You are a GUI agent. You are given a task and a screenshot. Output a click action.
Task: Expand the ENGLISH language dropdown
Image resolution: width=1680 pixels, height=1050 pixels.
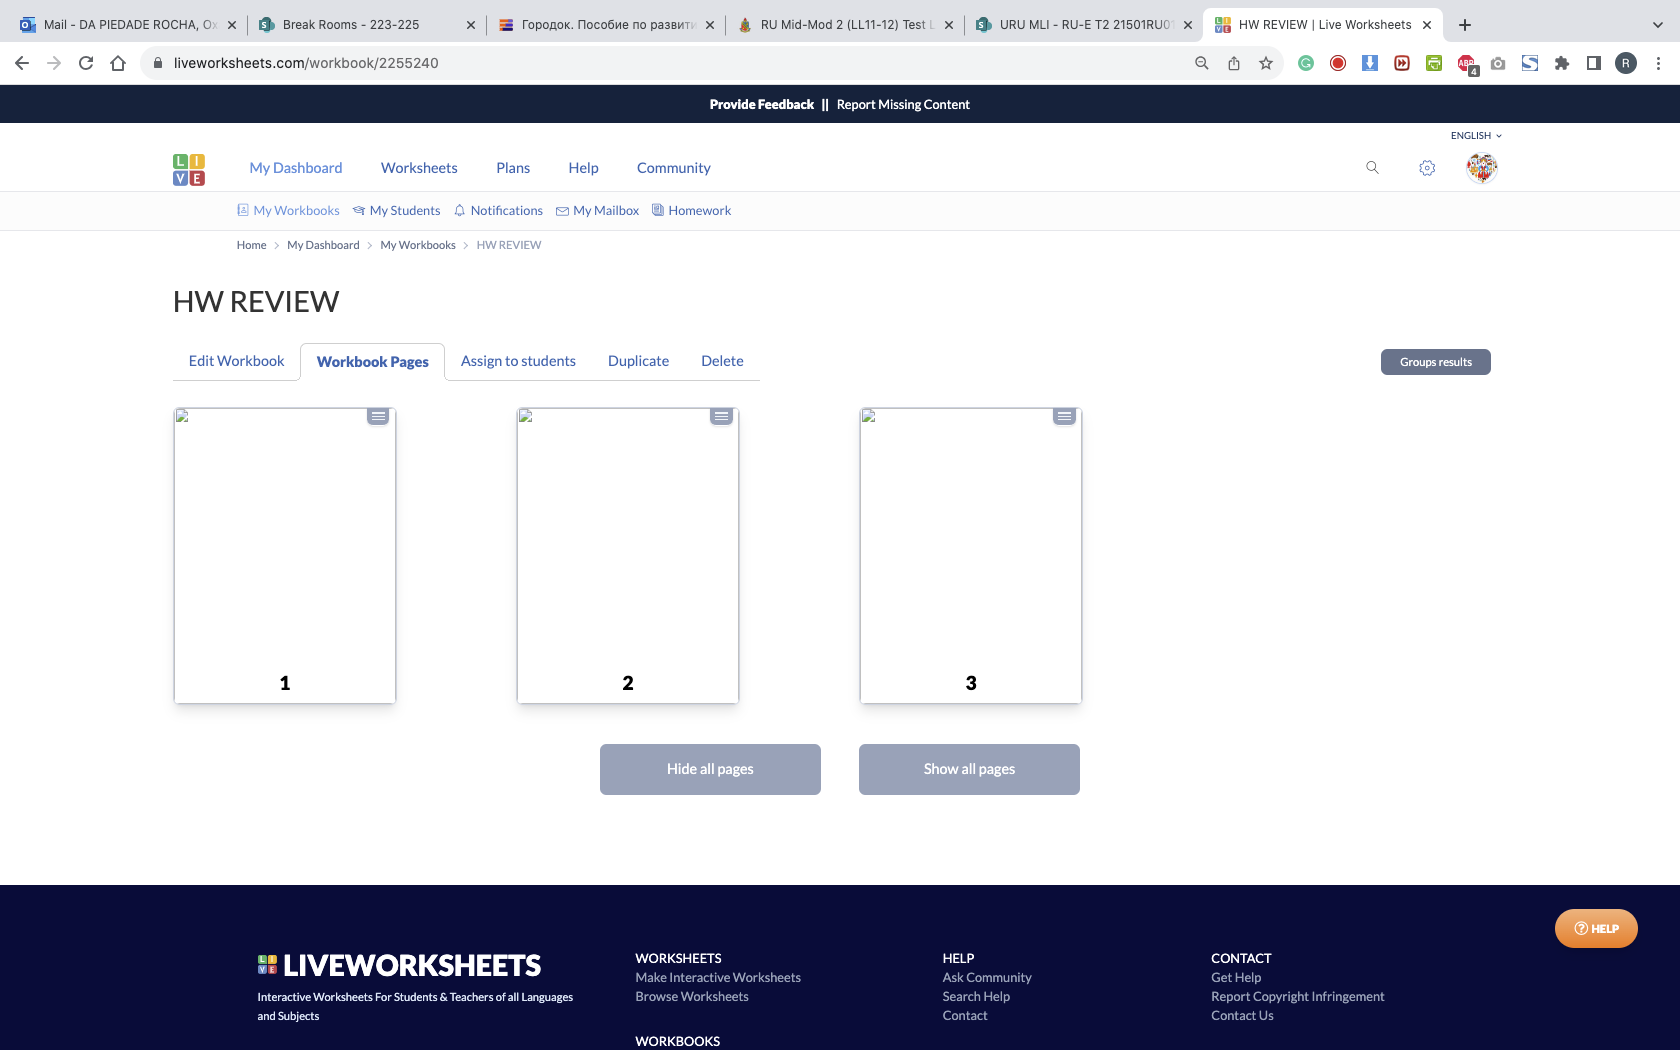1476,136
